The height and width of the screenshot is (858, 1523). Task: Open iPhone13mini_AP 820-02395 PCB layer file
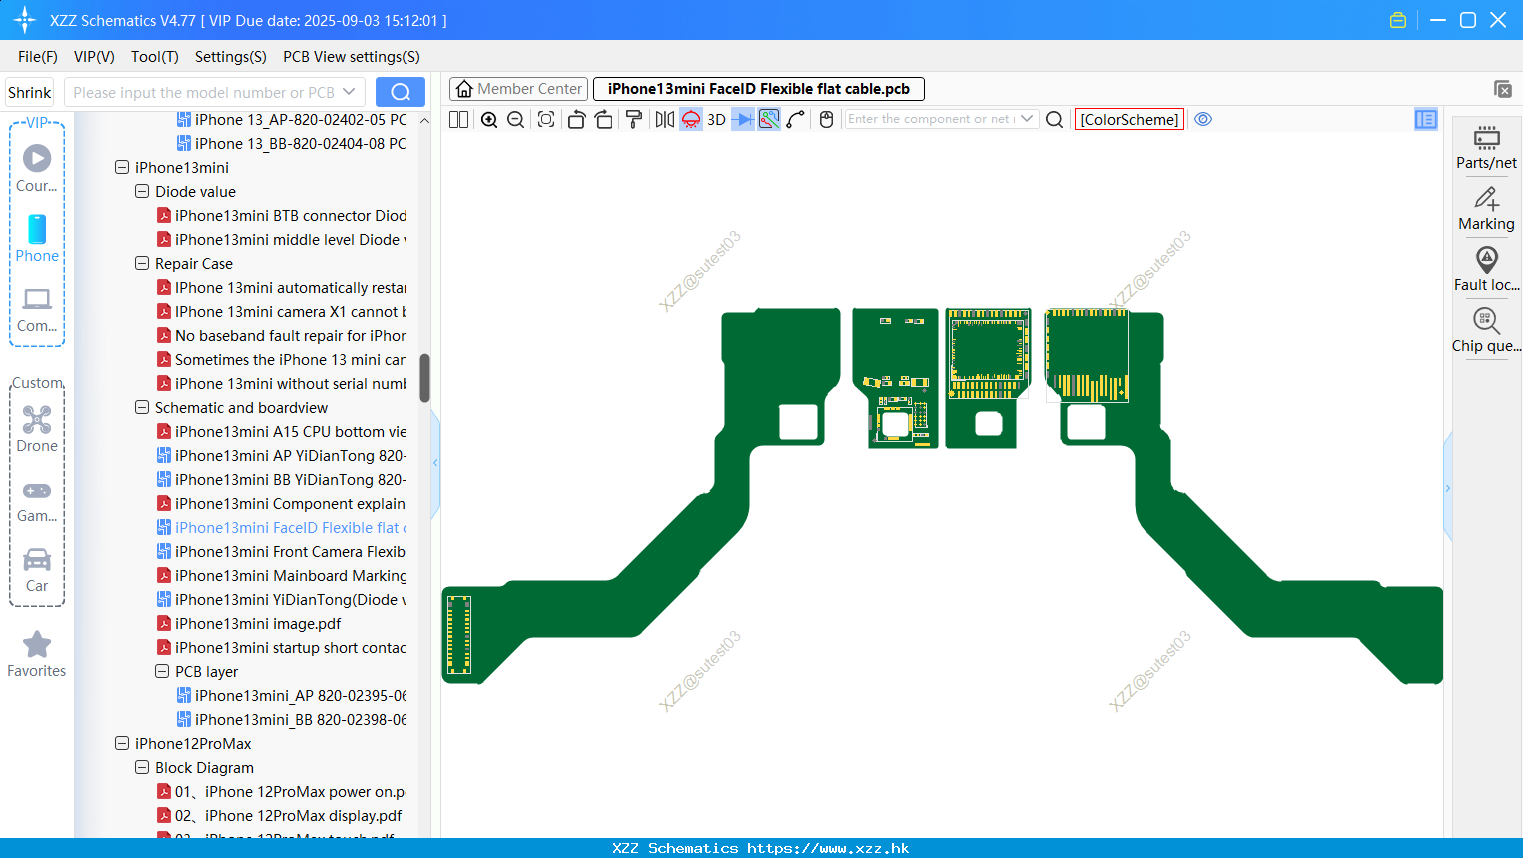(x=292, y=696)
